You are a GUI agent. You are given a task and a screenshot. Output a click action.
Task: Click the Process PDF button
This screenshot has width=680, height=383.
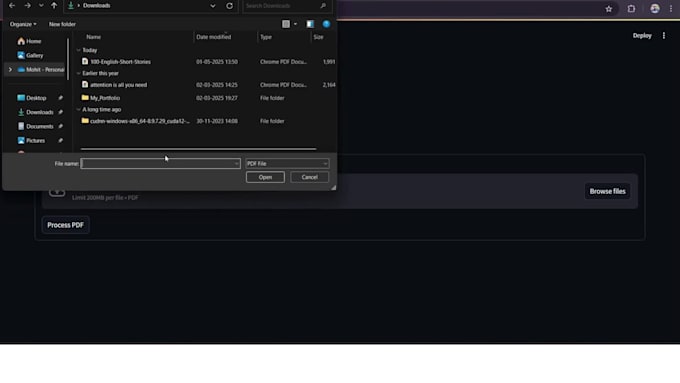65,225
